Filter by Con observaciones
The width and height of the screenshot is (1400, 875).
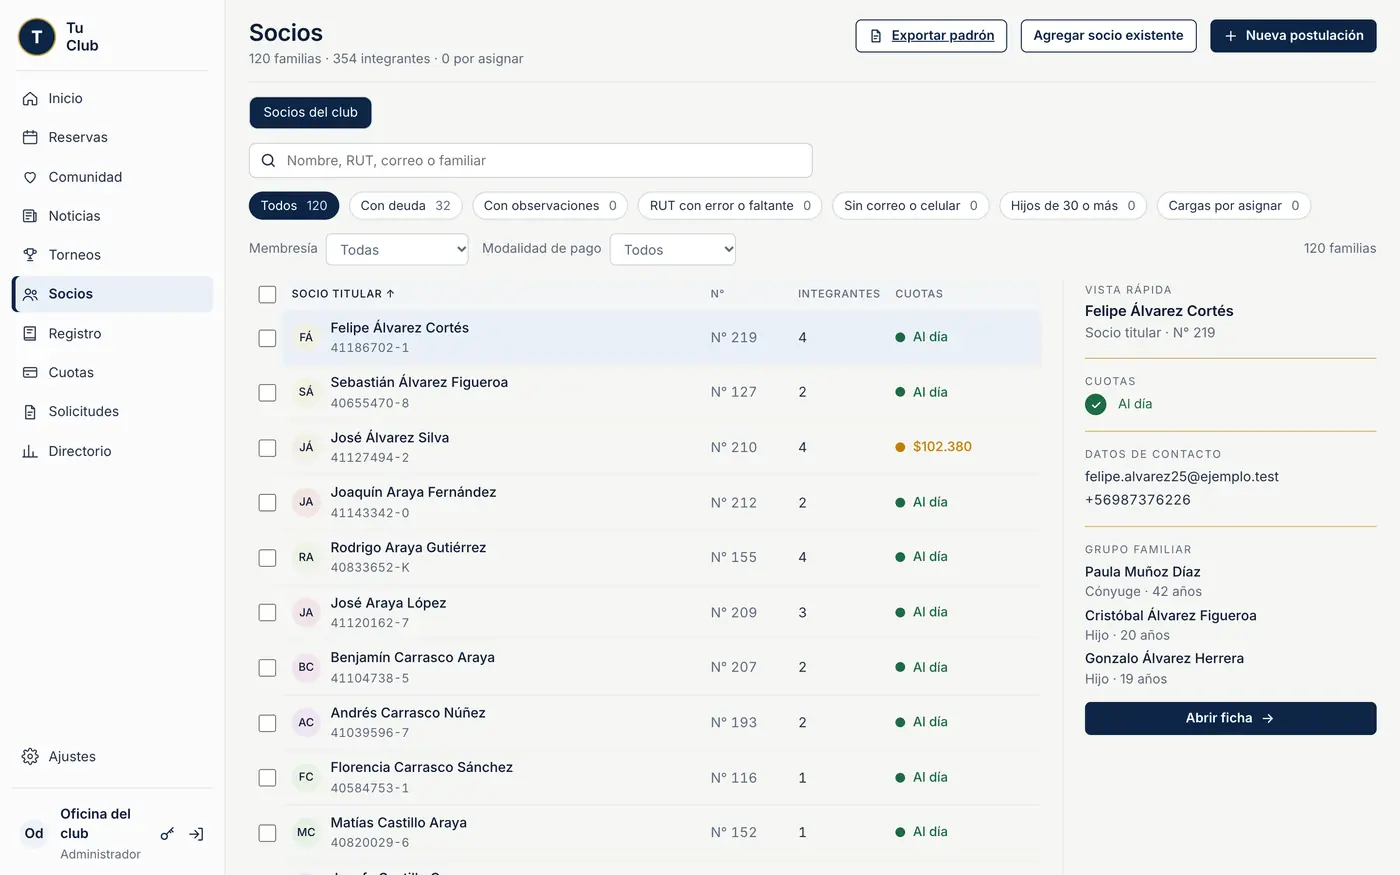tap(550, 205)
